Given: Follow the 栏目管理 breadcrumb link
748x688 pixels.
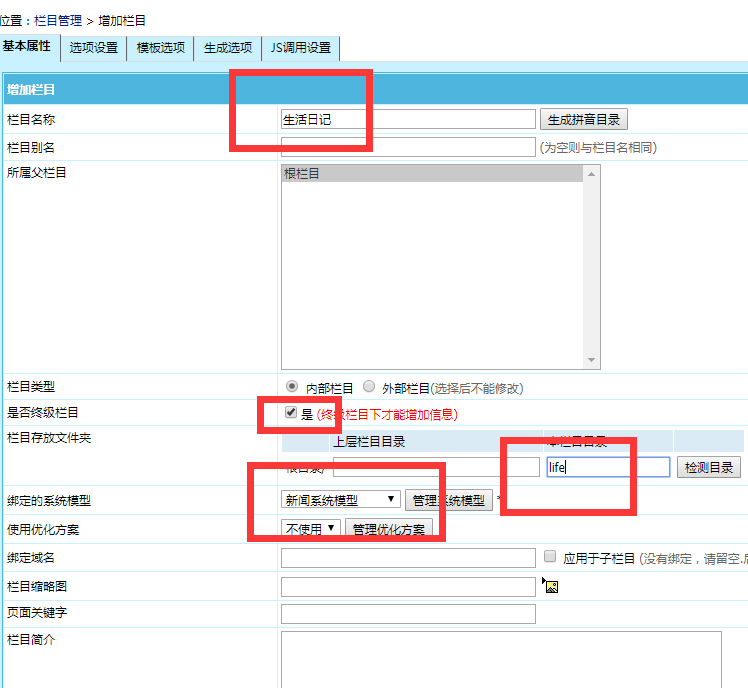Looking at the screenshot, I should pyautogui.click(x=58, y=21).
